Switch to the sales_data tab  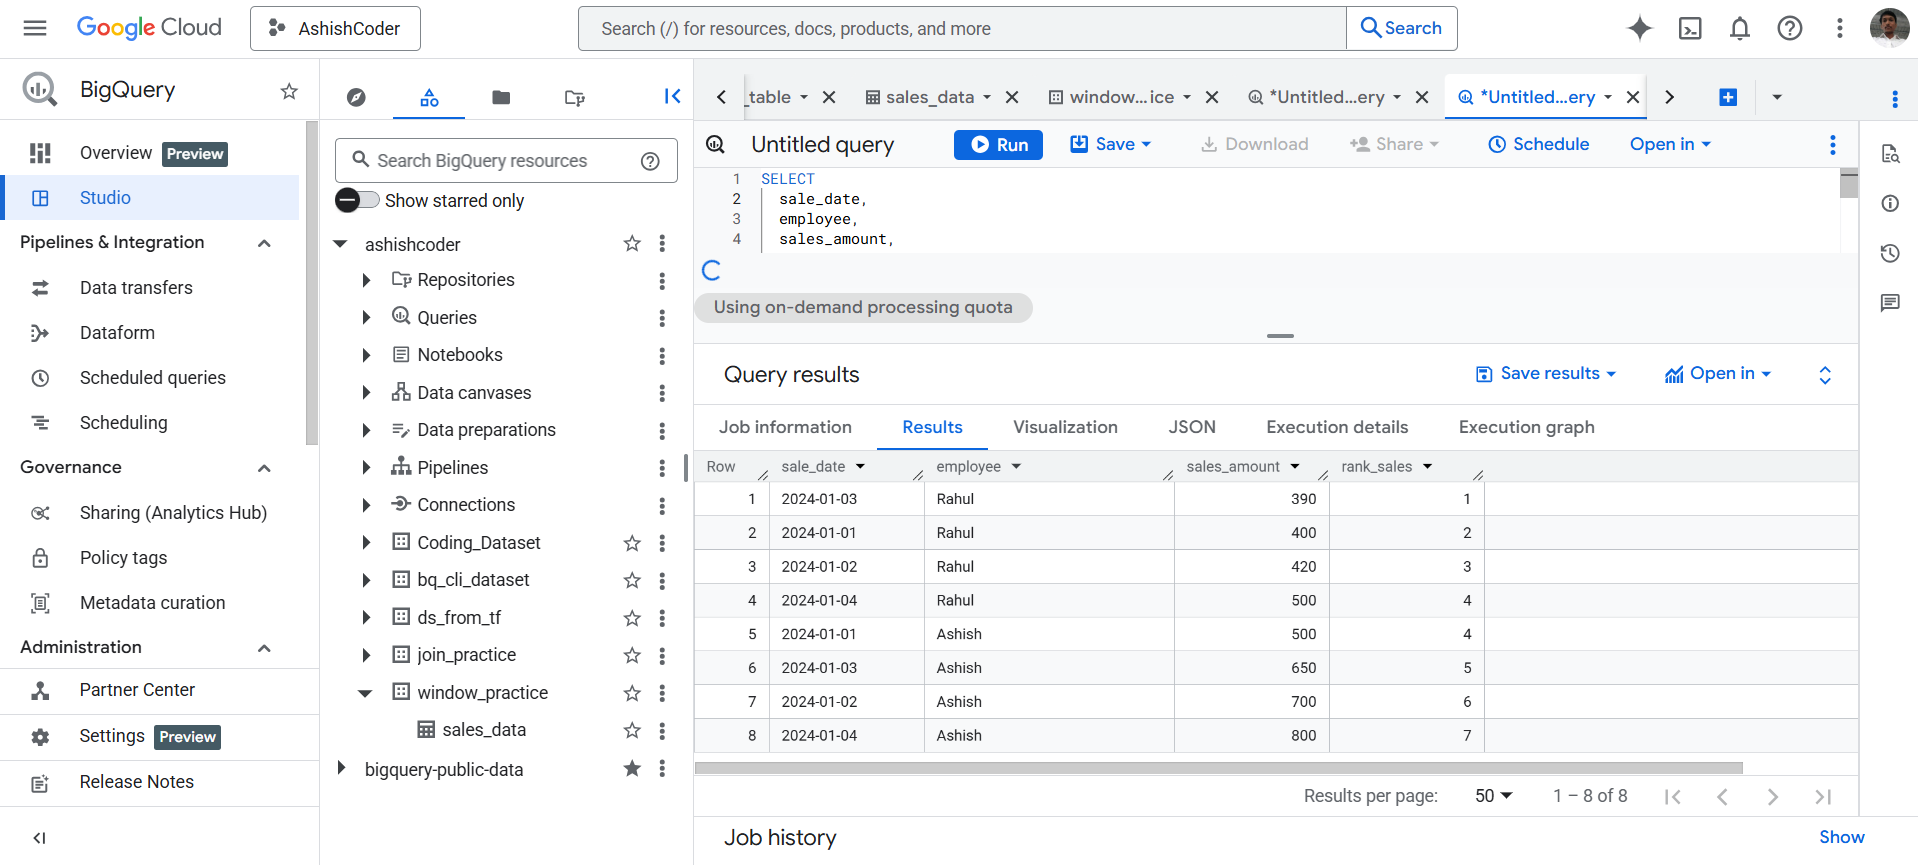929,97
